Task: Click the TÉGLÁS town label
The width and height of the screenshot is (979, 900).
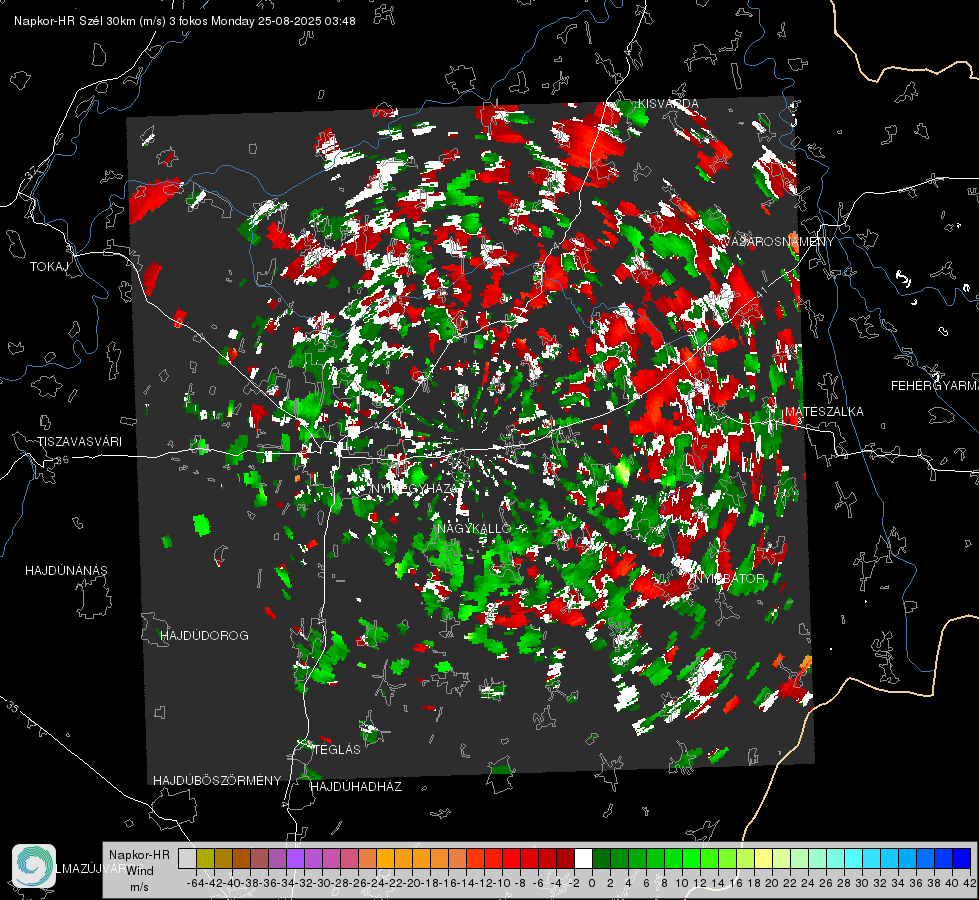Action: click(337, 749)
